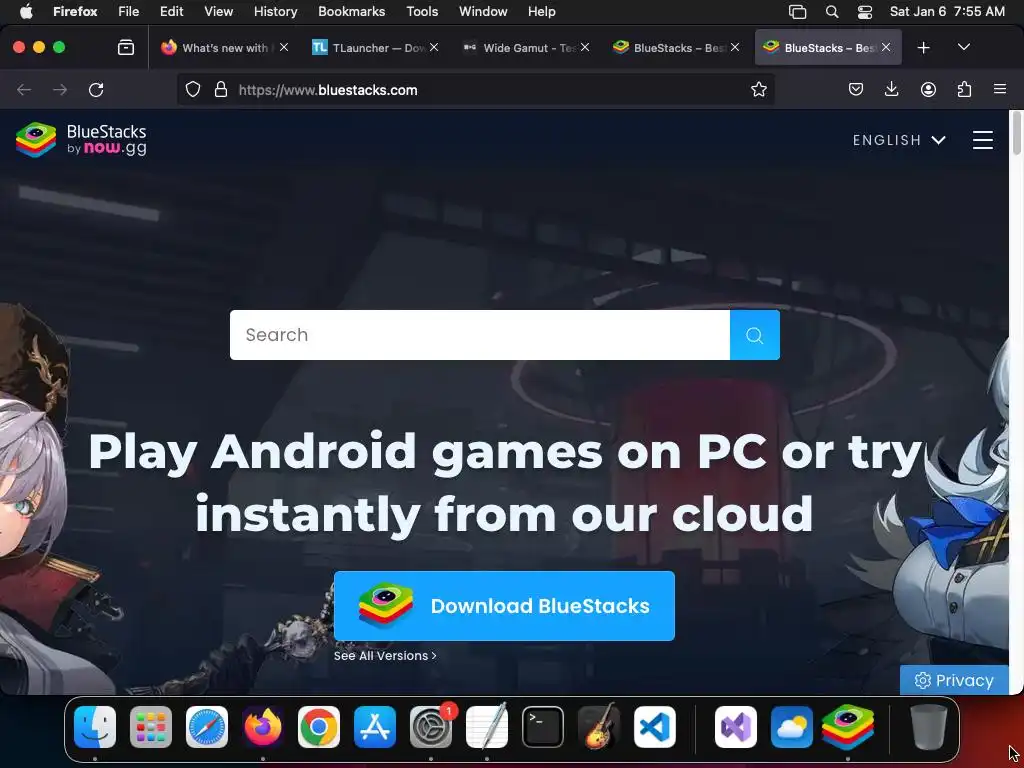Open Google Chrome from the Dock
Viewport: 1024px width, 768px height.
[x=319, y=727]
